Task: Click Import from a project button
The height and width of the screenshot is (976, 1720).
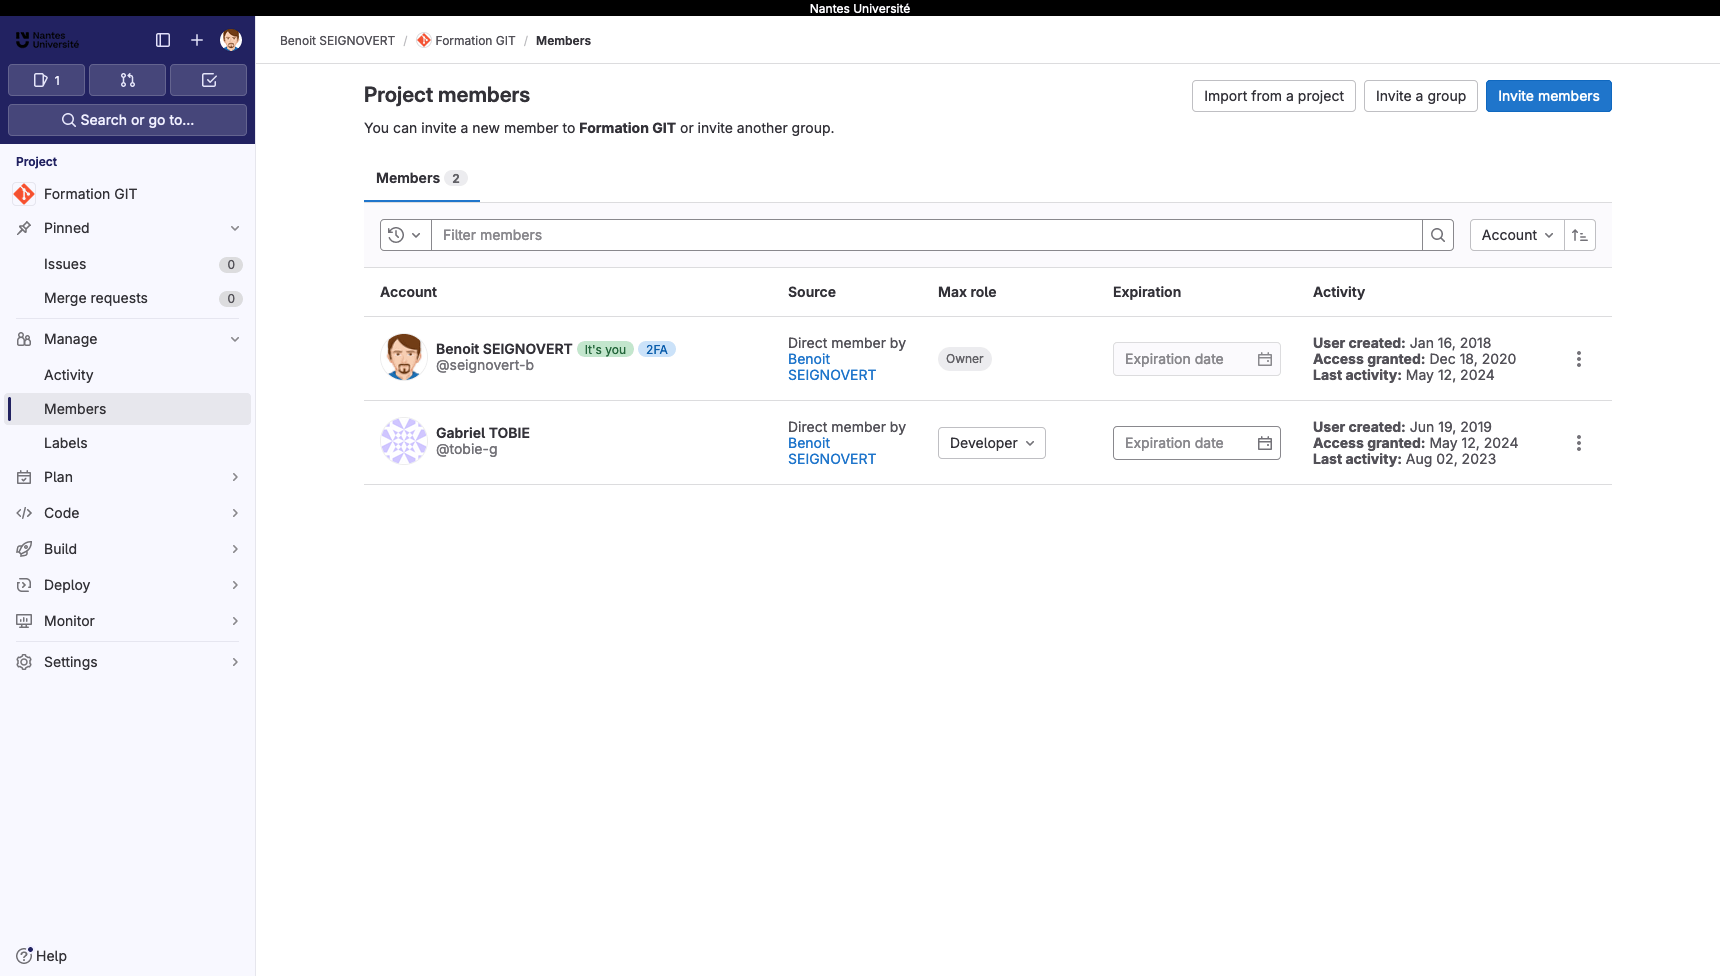Action: click(1273, 96)
